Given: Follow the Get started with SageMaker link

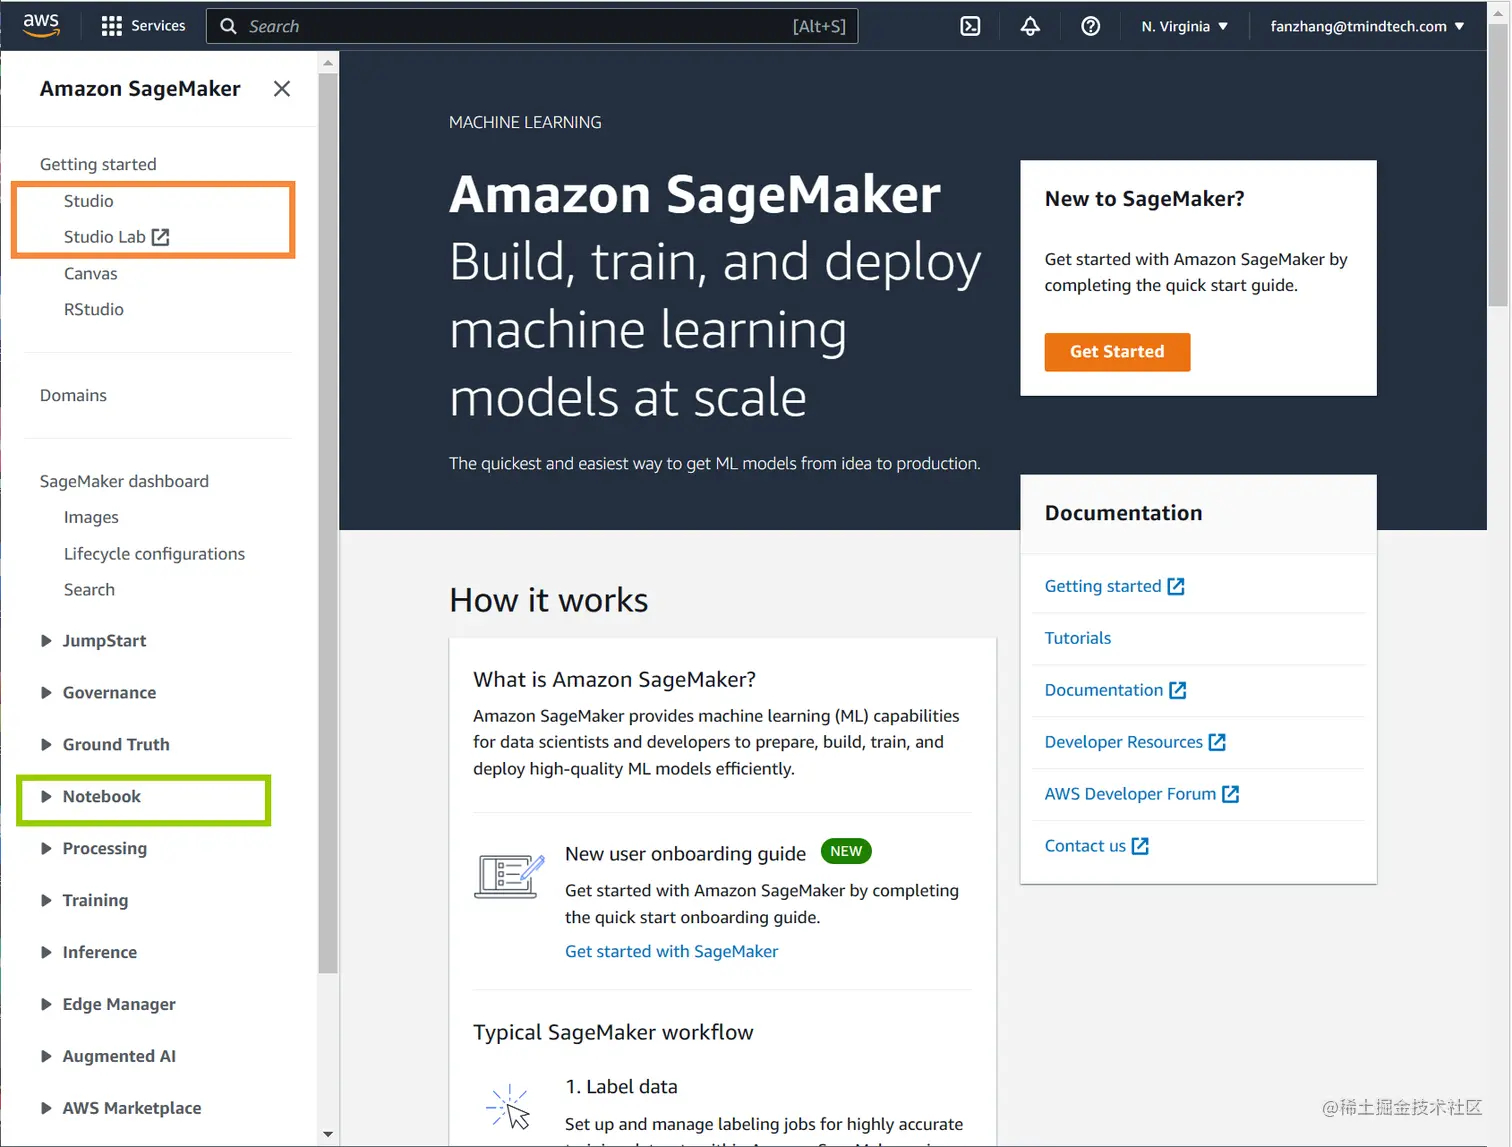Looking at the screenshot, I should click(671, 951).
